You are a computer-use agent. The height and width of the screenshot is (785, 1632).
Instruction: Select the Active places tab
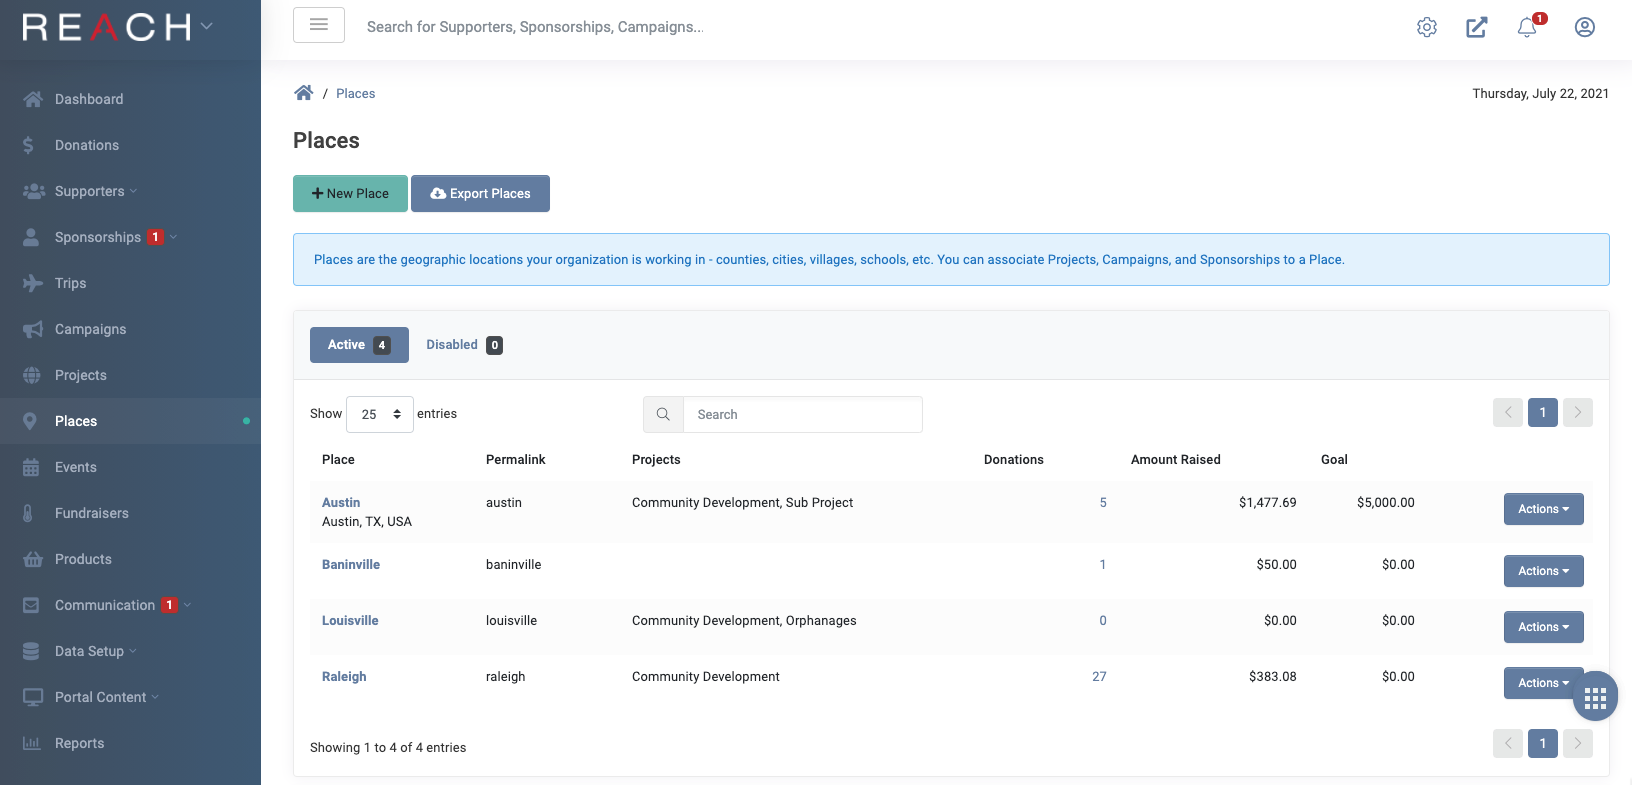coord(359,345)
